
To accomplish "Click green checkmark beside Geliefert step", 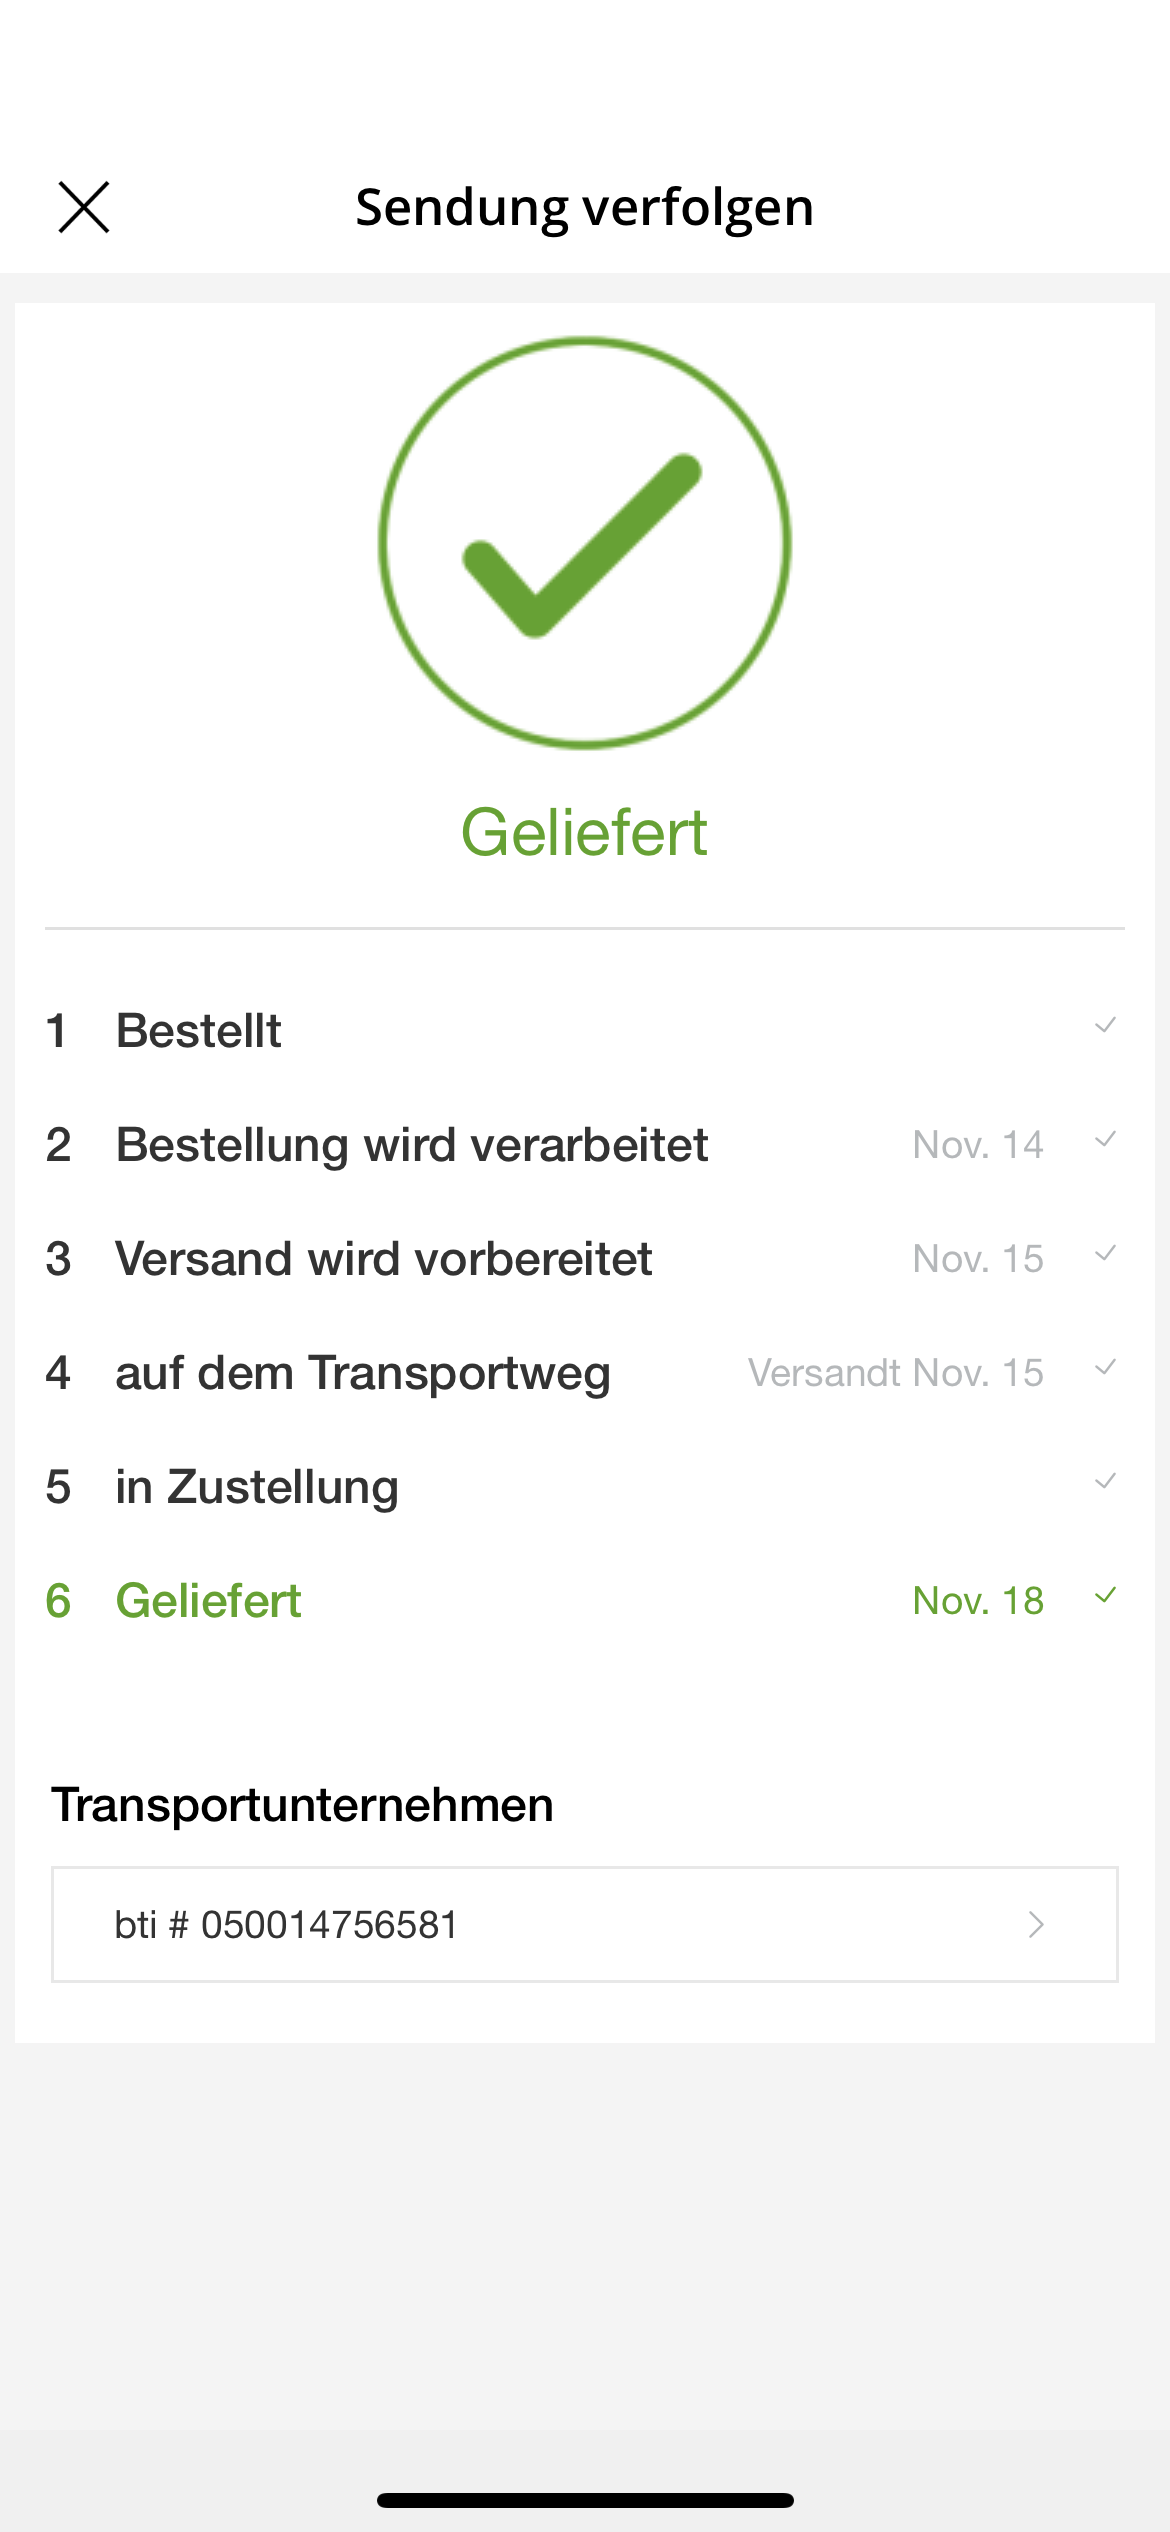I will 1105,1596.
